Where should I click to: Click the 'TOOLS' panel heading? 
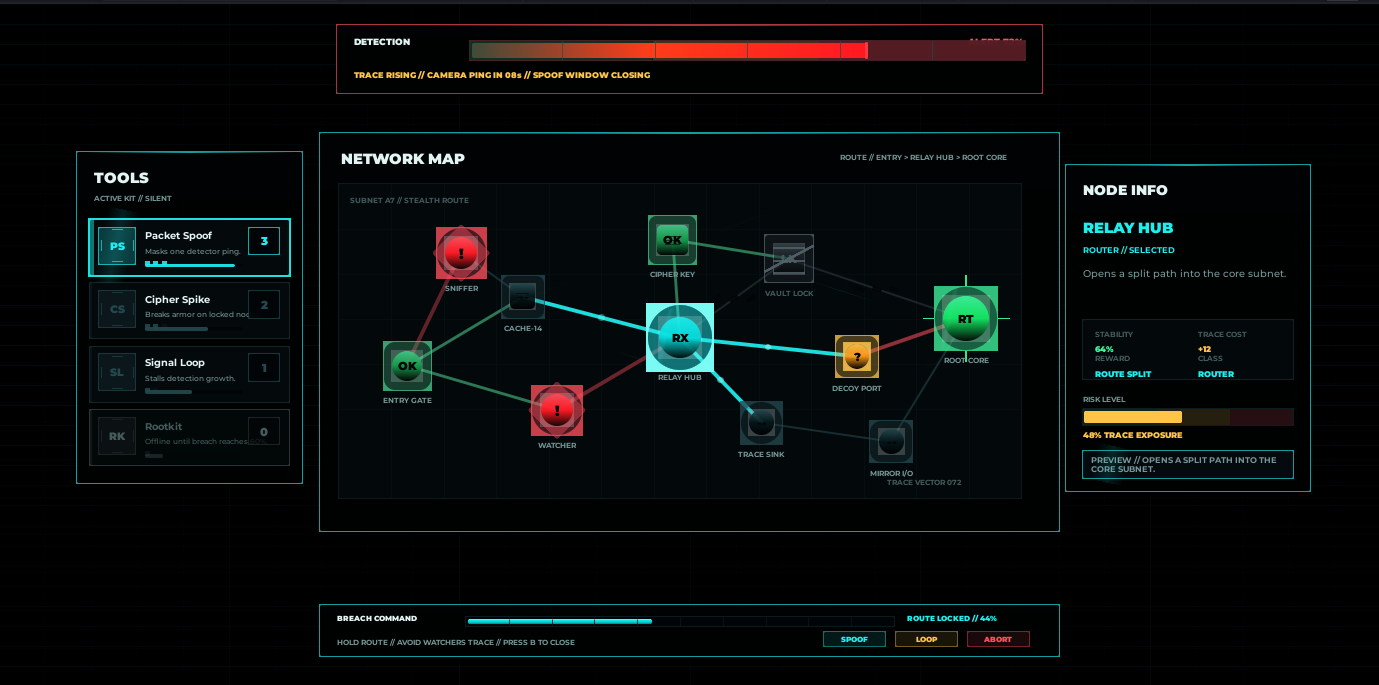point(121,178)
